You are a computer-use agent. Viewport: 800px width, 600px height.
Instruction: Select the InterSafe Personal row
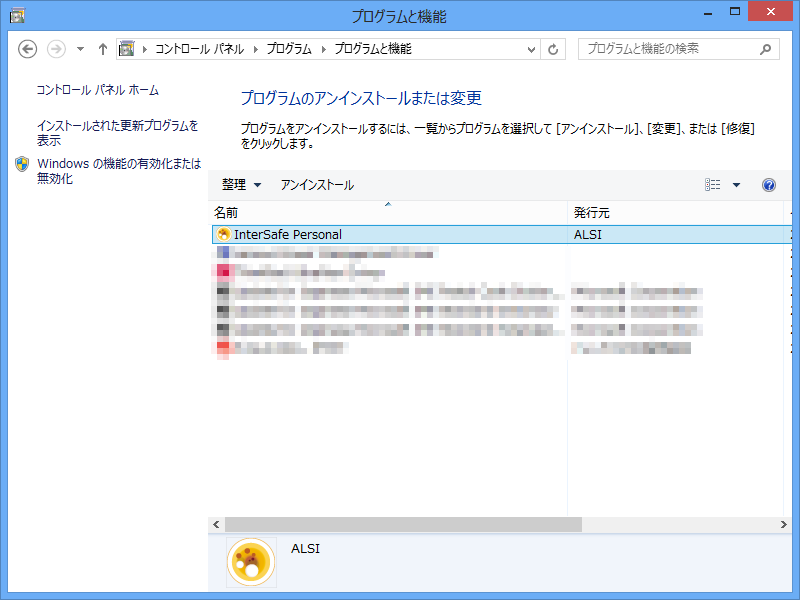coord(502,234)
